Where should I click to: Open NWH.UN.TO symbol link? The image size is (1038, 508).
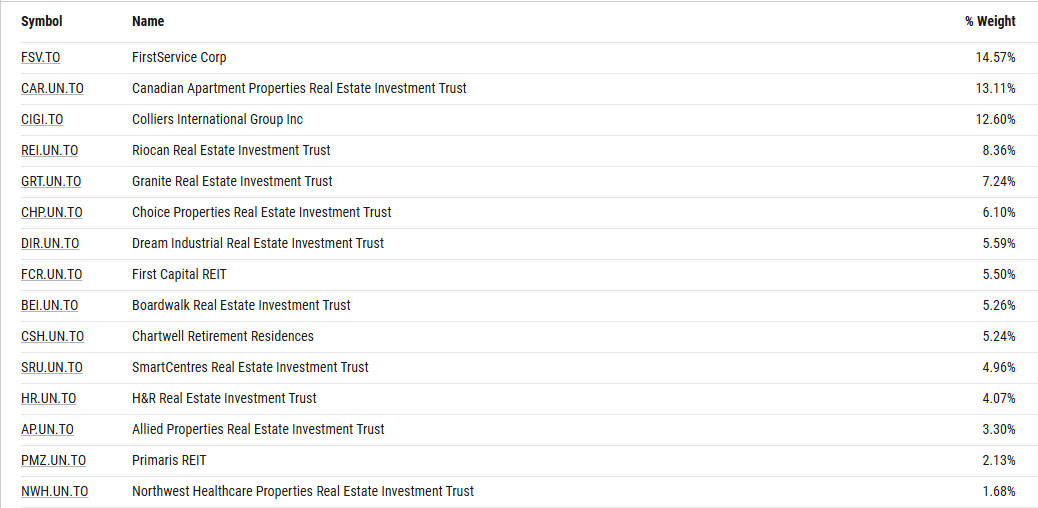coord(54,492)
